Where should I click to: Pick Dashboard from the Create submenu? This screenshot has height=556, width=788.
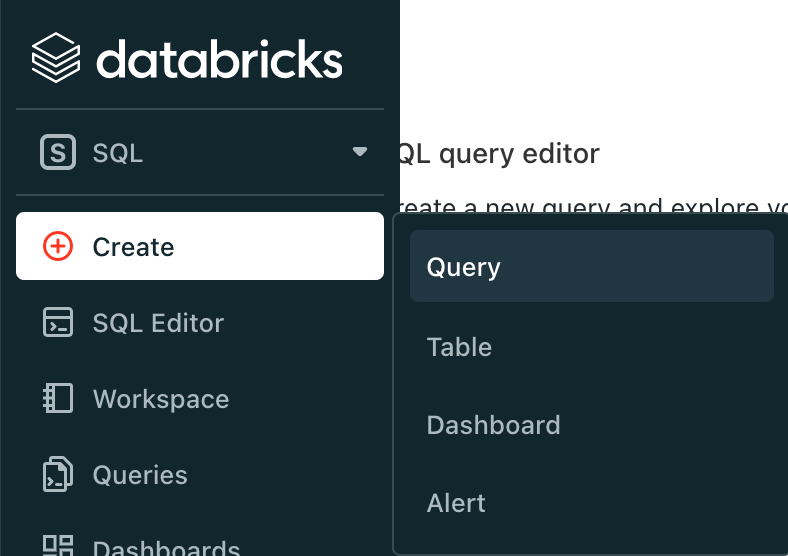click(493, 425)
